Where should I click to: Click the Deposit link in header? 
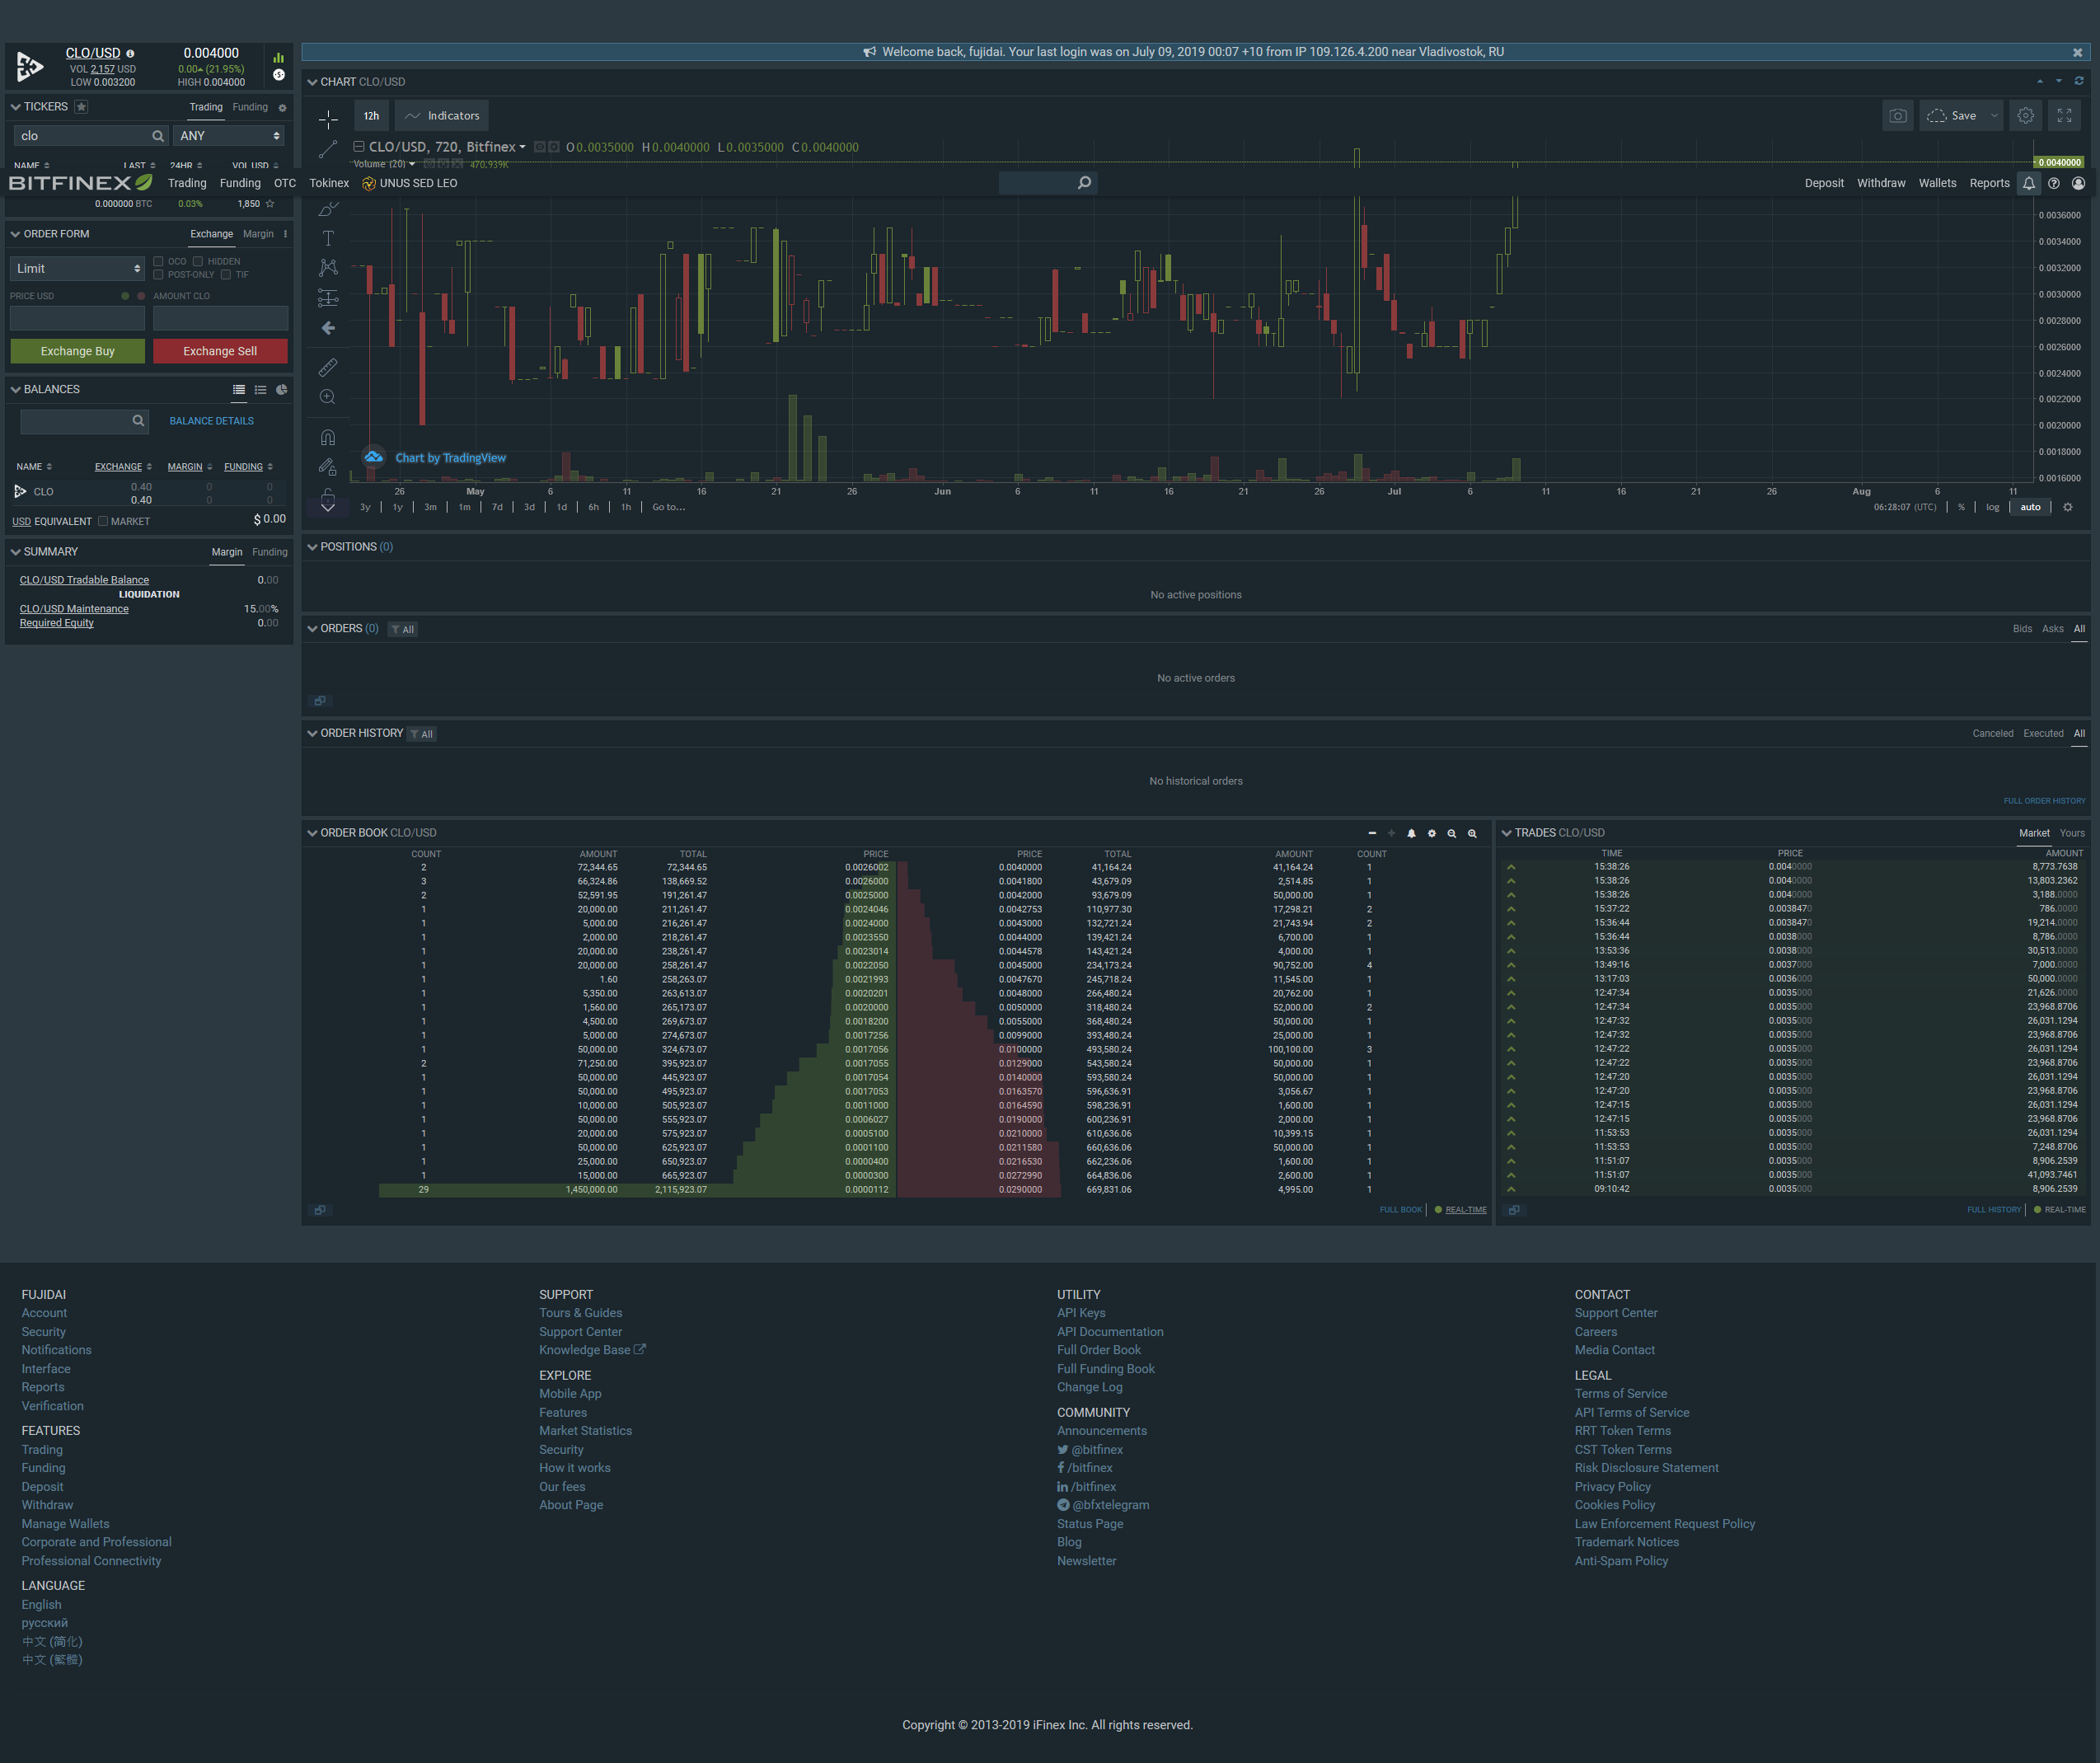point(1824,183)
